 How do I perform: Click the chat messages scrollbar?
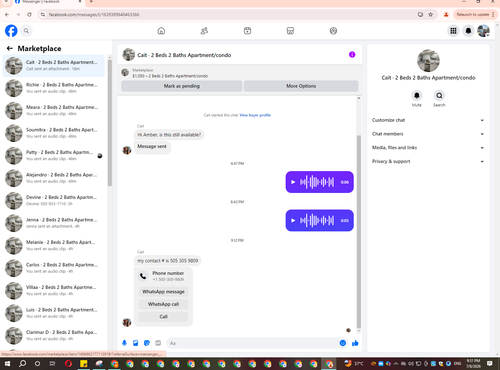(359, 232)
